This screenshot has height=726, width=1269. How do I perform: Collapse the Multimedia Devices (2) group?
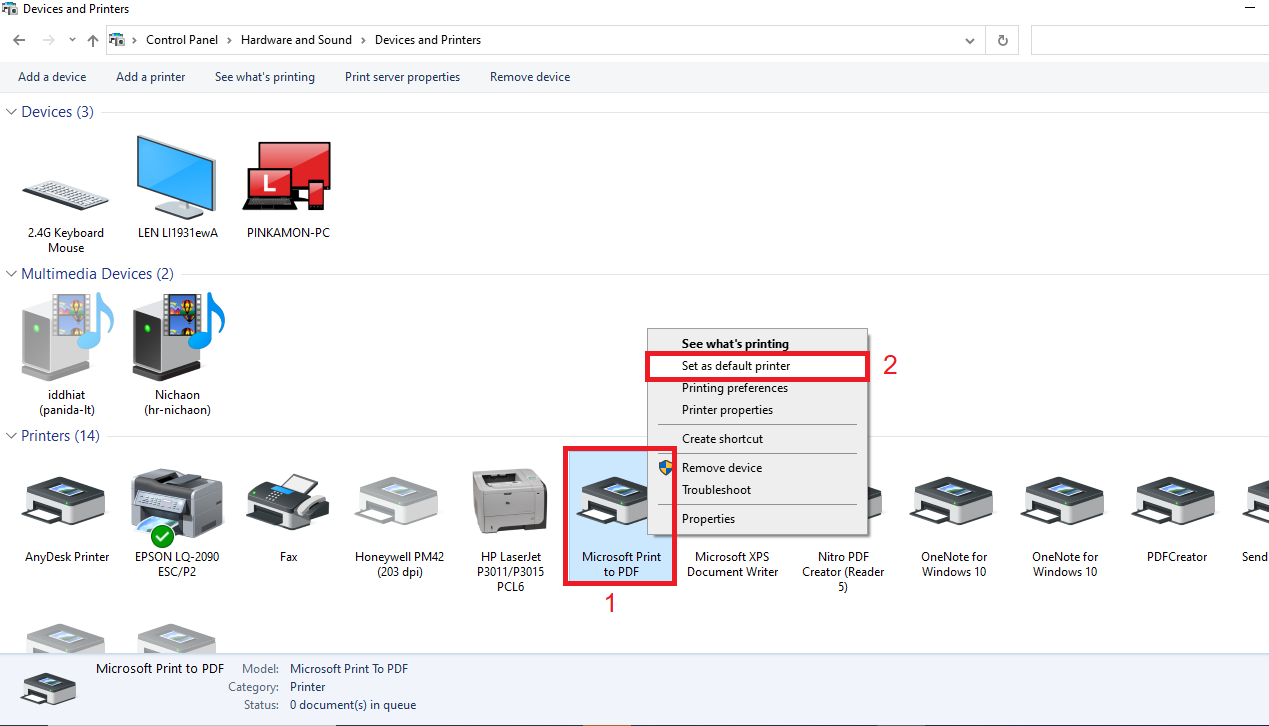[12, 274]
